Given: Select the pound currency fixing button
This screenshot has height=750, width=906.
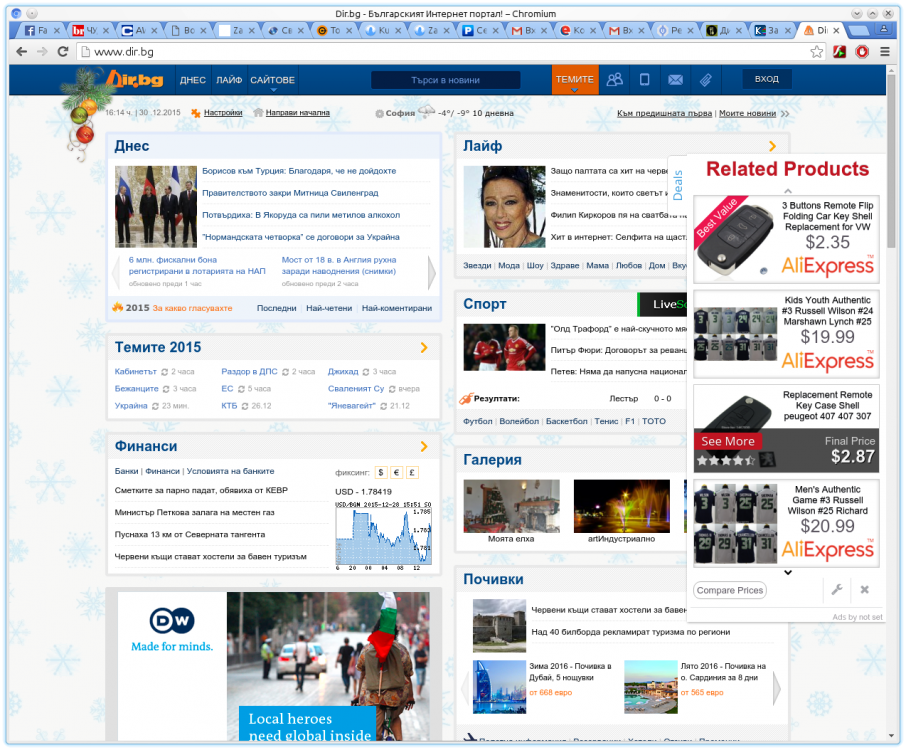Looking at the screenshot, I should coord(412,473).
